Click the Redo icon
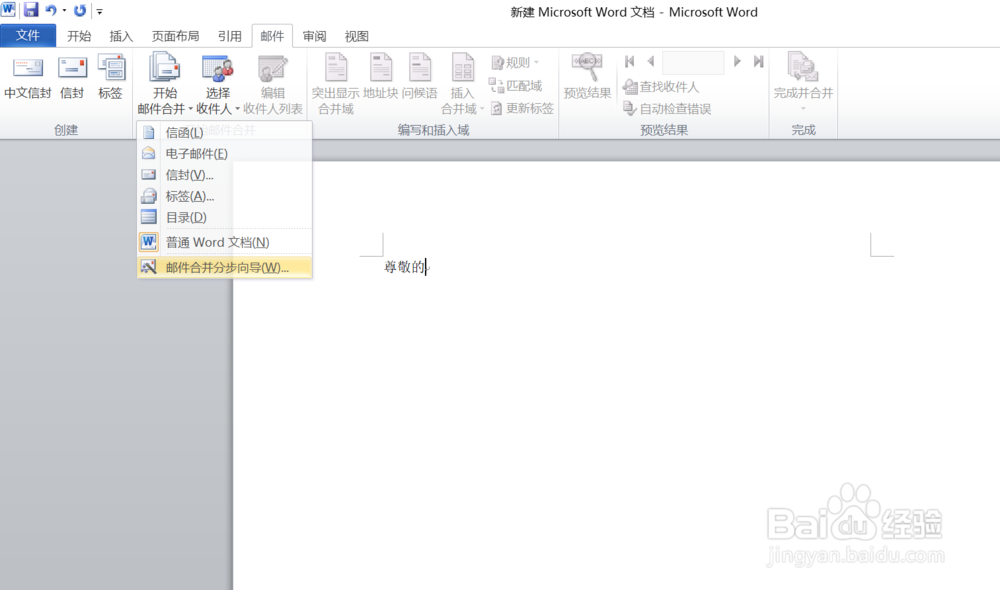Viewport: 1000px width, 590px height. pyautogui.click(x=80, y=10)
